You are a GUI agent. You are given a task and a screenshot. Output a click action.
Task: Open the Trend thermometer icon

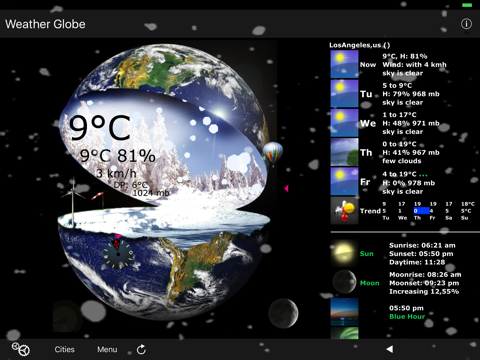click(x=344, y=211)
